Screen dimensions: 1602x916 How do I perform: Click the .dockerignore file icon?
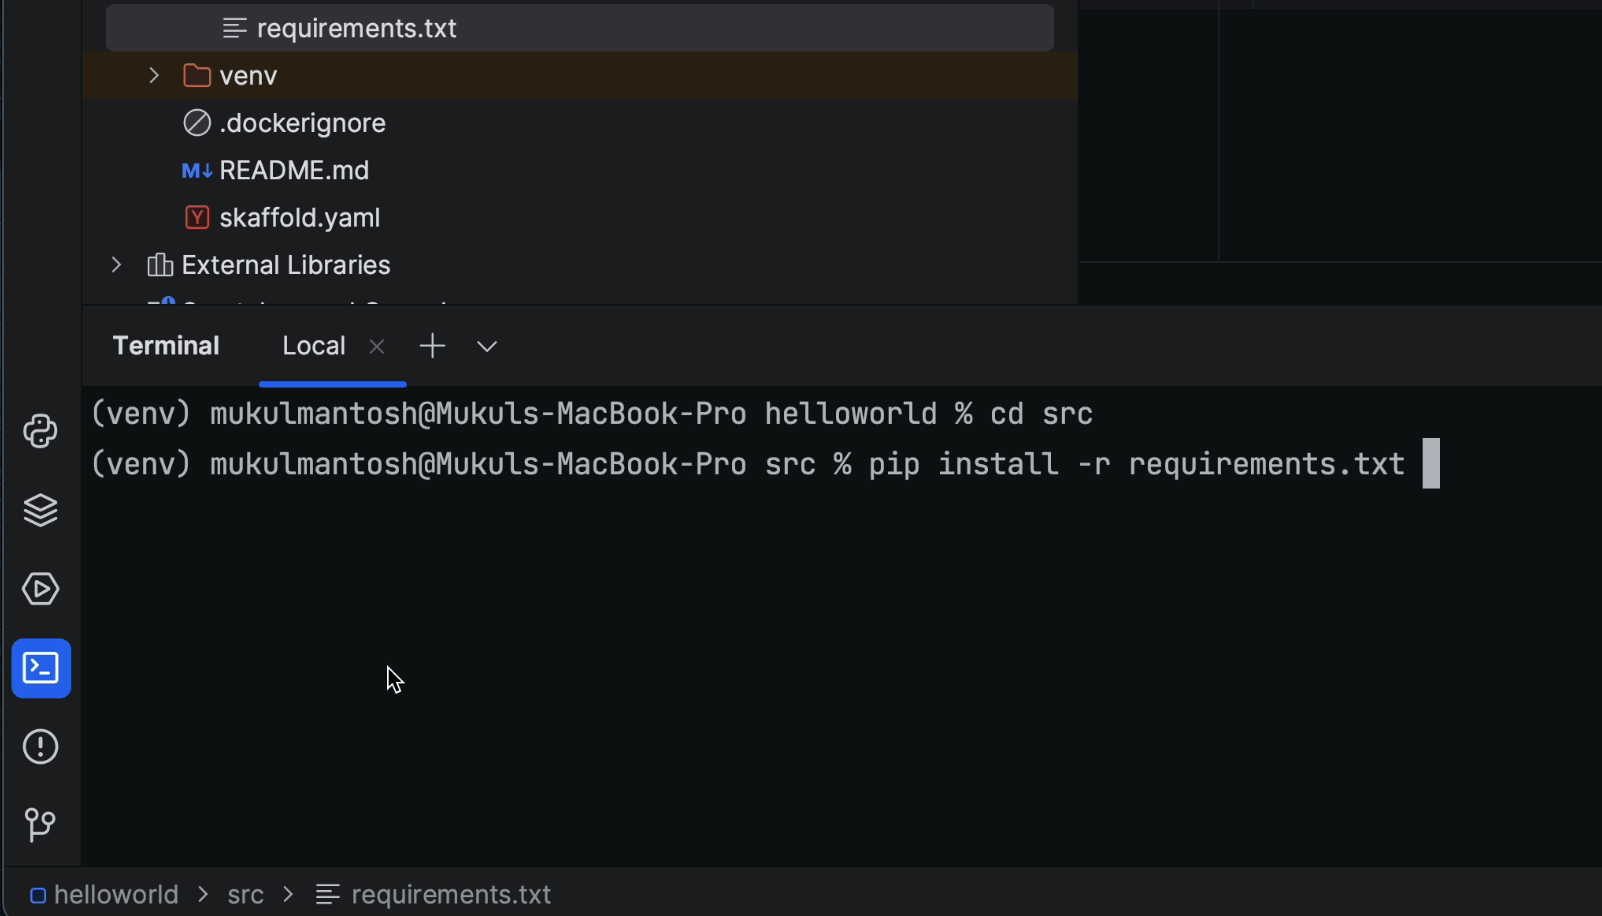pyautogui.click(x=197, y=122)
